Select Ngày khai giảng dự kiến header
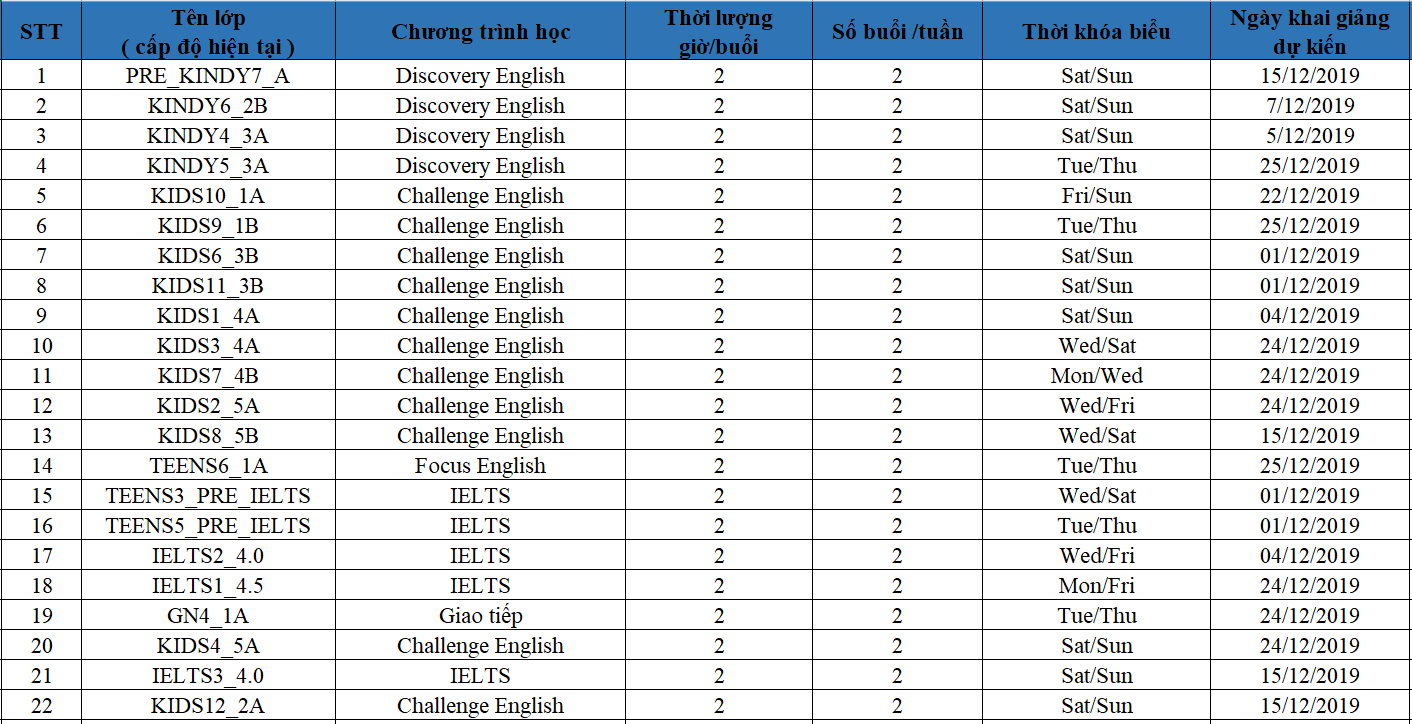The width and height of the screenshot is (1412, 724). 1310,31
